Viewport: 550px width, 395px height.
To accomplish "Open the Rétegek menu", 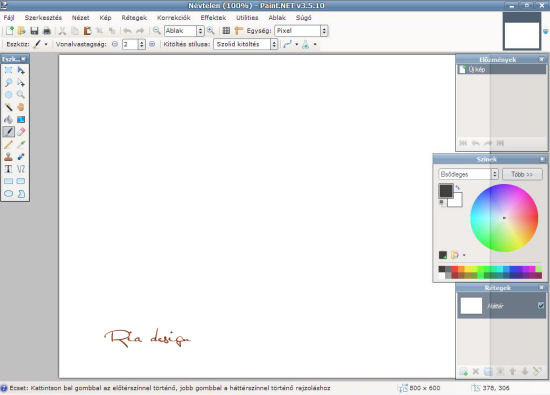I will (x=134, y=18).
